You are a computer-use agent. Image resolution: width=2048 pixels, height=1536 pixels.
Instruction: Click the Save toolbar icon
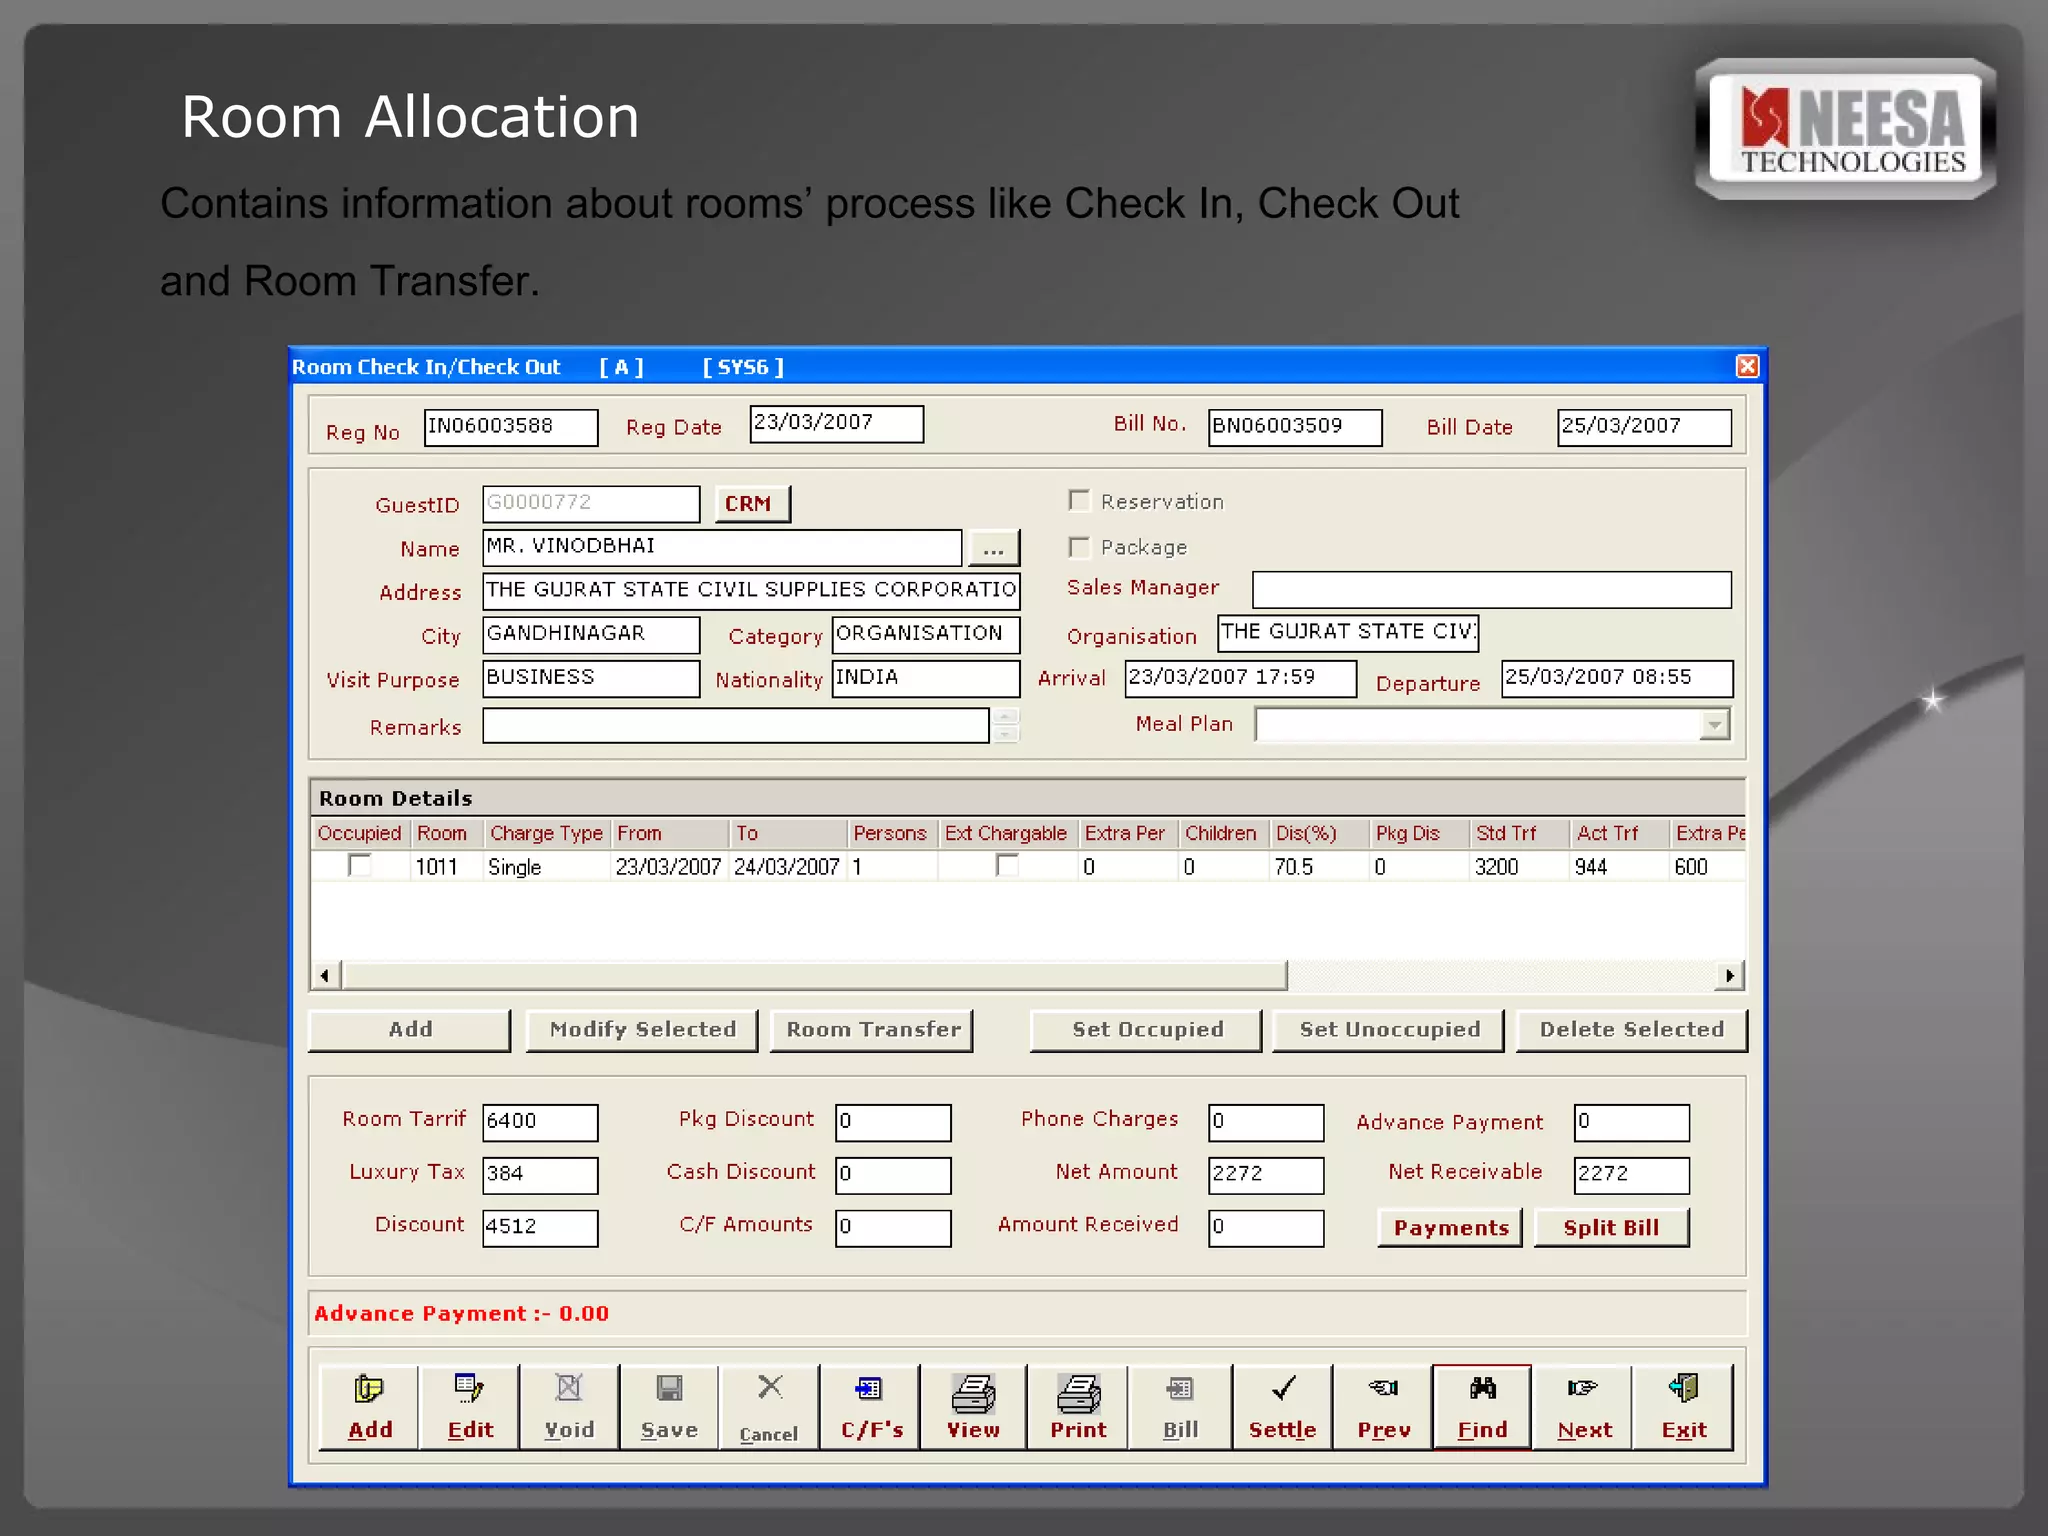click(x=669, y=1406)
